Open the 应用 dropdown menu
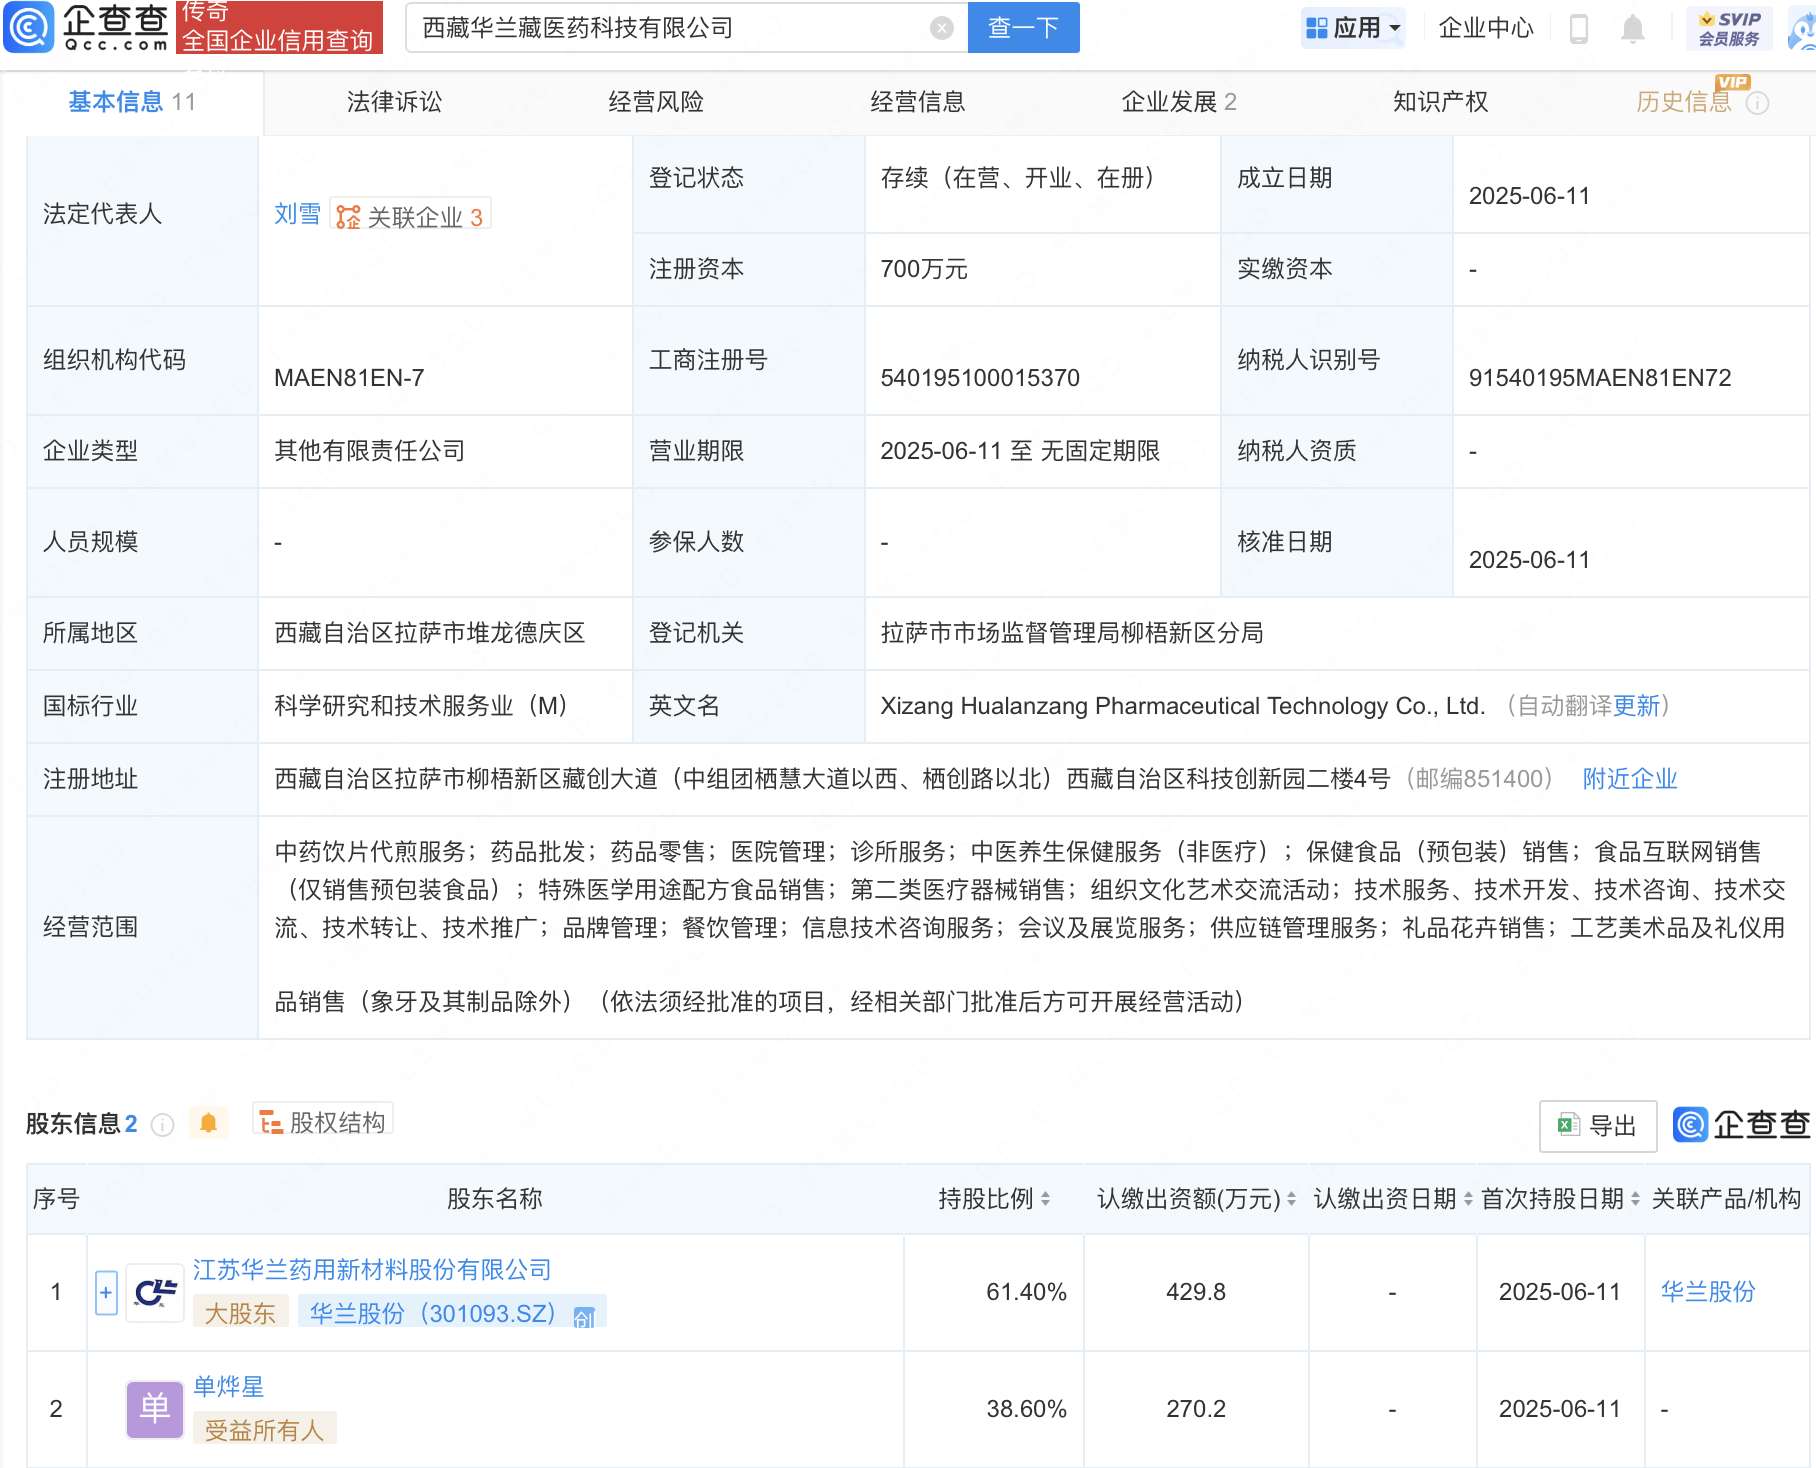Screen dimensions: 1816x1468 (x=1353, y=28)
